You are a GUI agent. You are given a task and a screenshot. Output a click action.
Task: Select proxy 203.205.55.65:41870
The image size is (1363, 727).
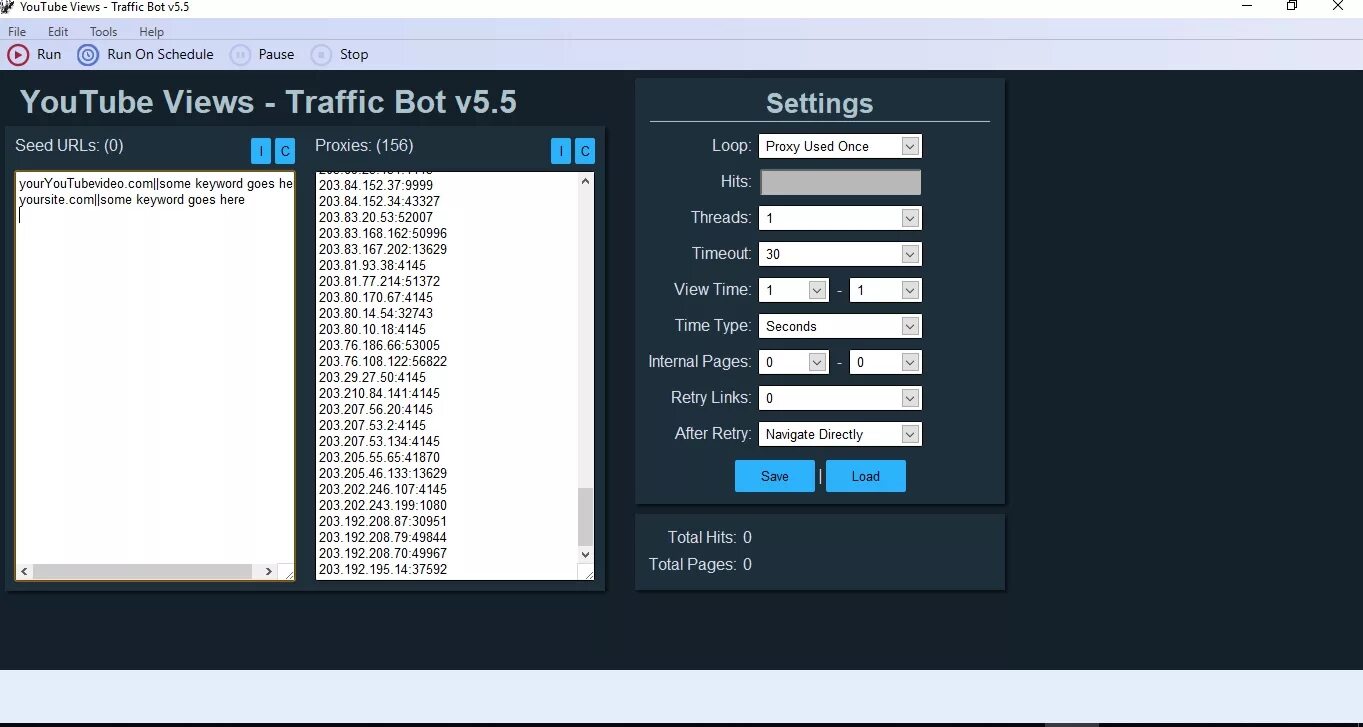point(379,457)
